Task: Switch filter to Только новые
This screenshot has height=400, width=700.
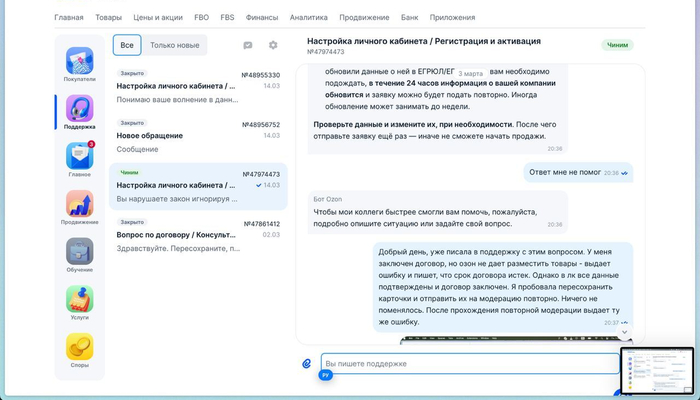Action: pyautogui.click(x=174, y=45)
